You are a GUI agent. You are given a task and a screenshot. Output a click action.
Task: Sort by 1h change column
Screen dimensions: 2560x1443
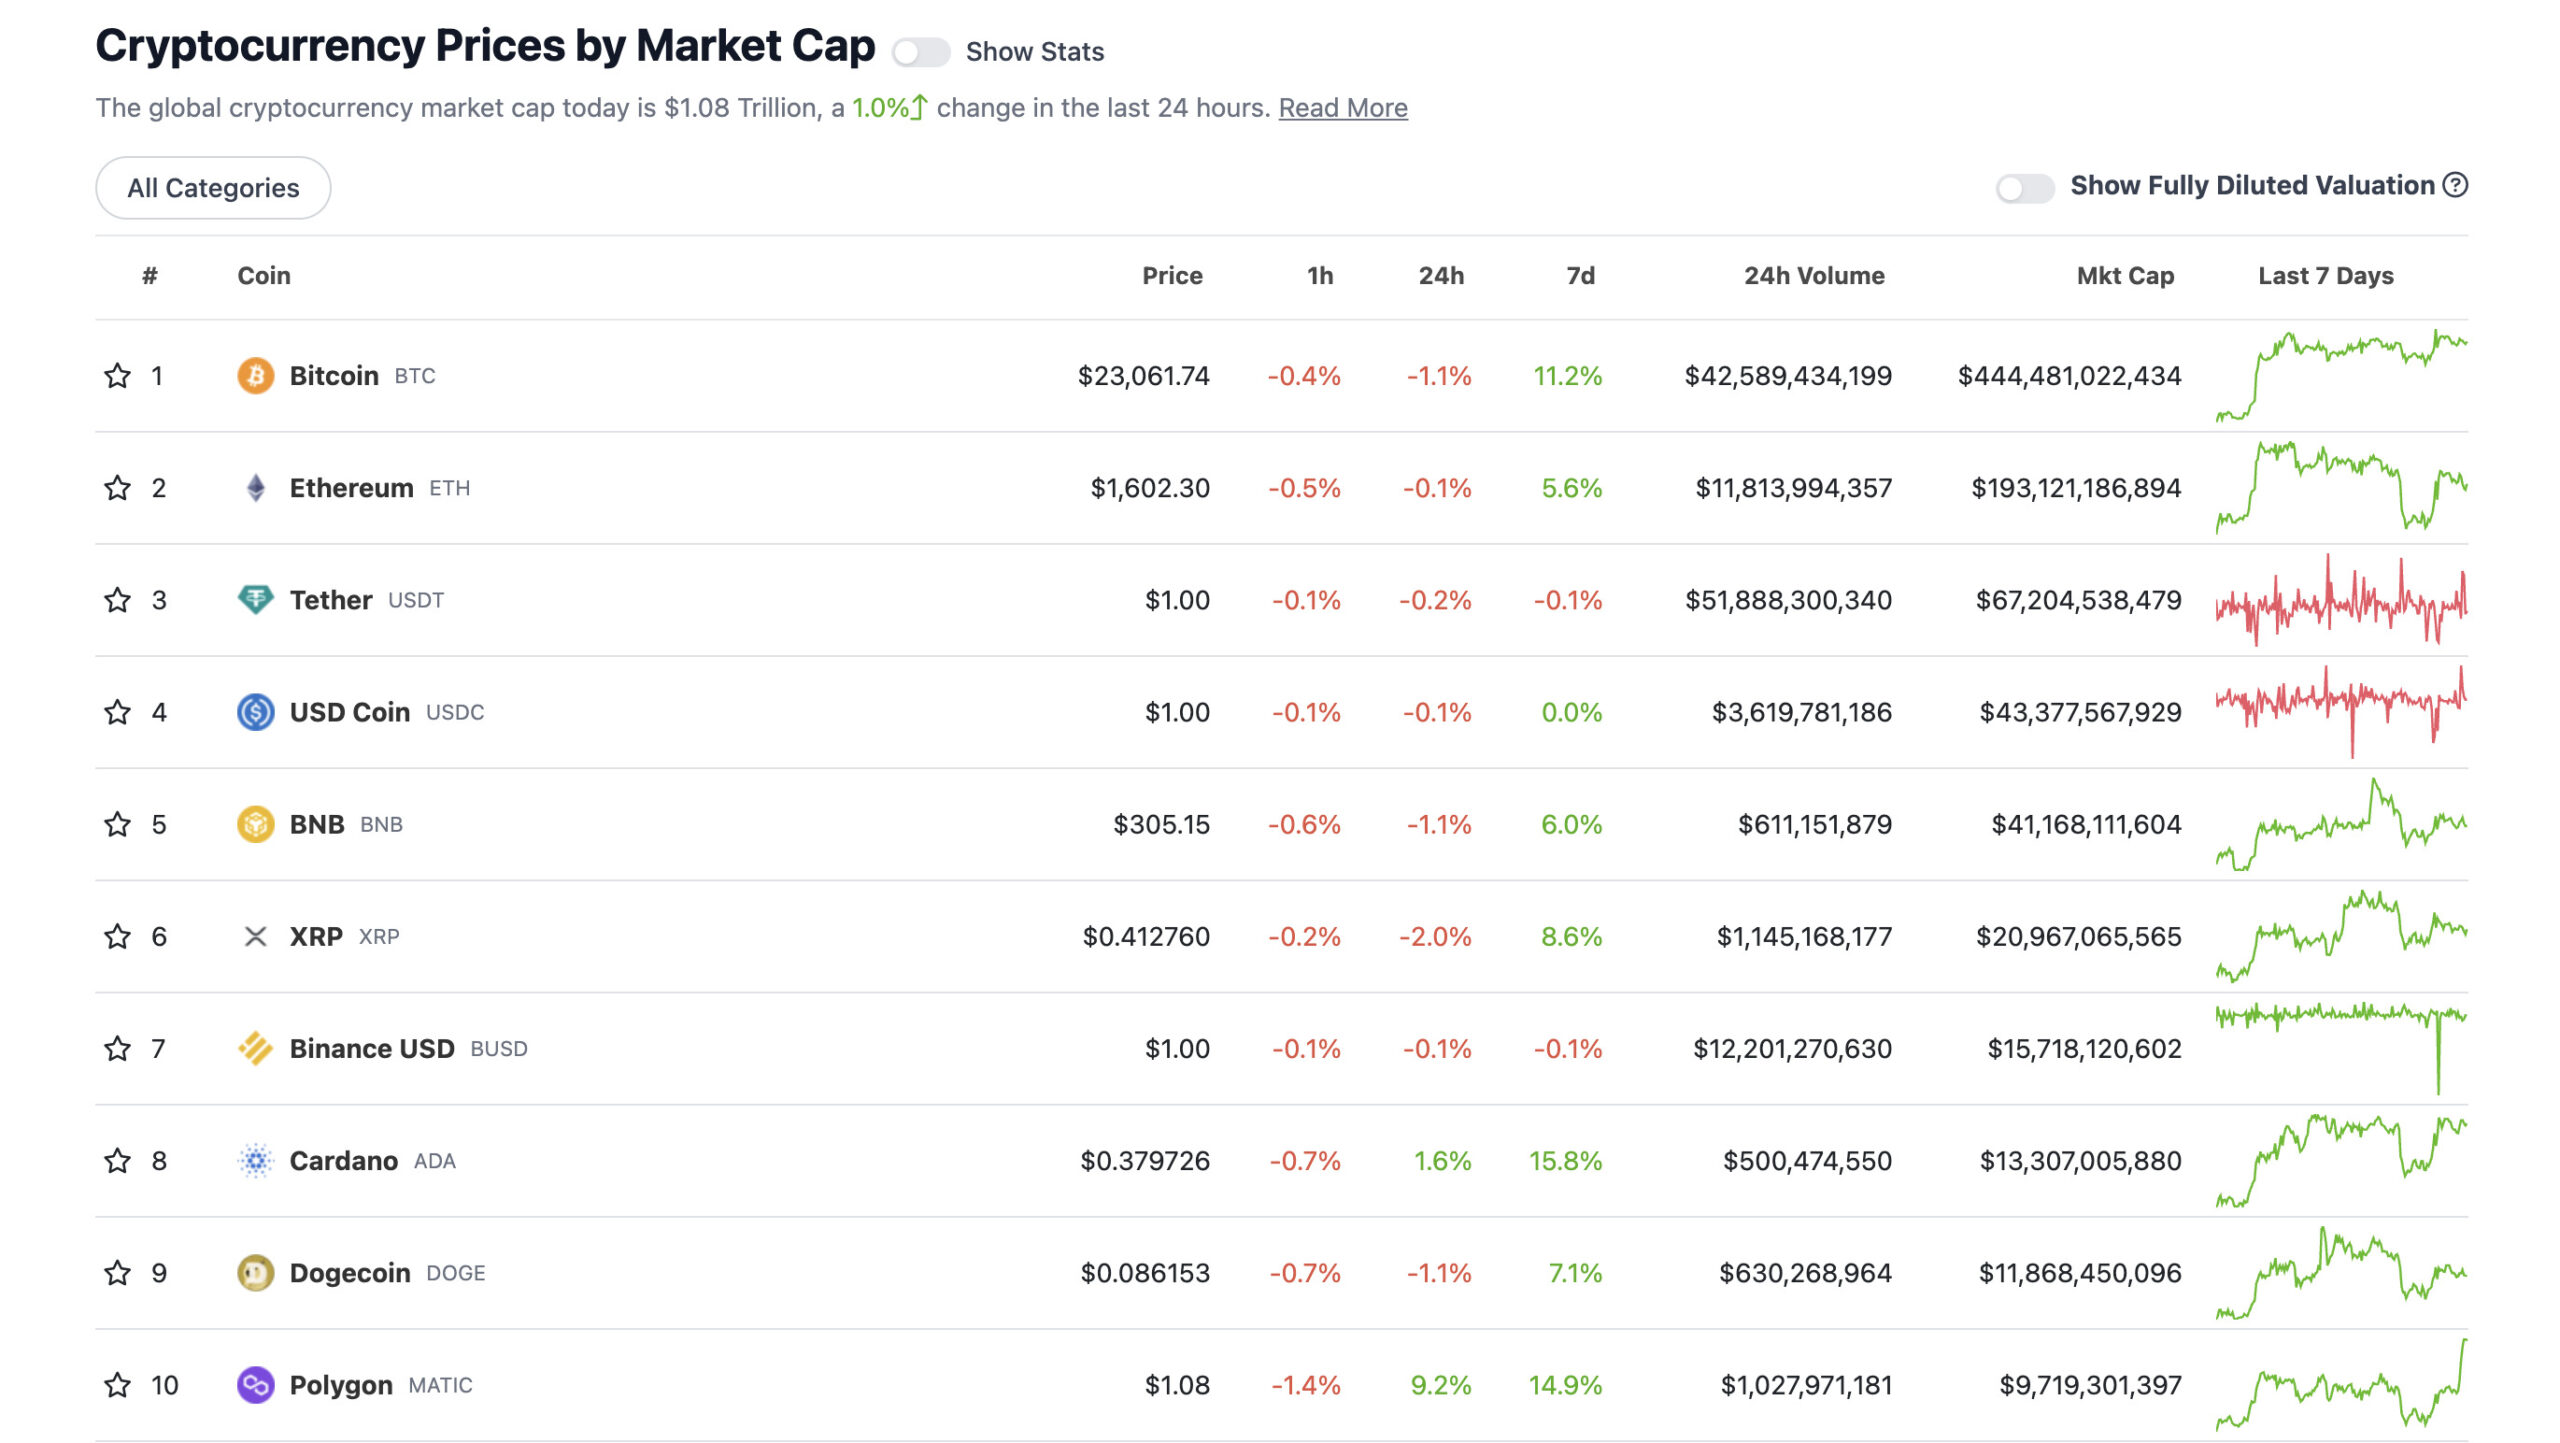pos(1320,276)
